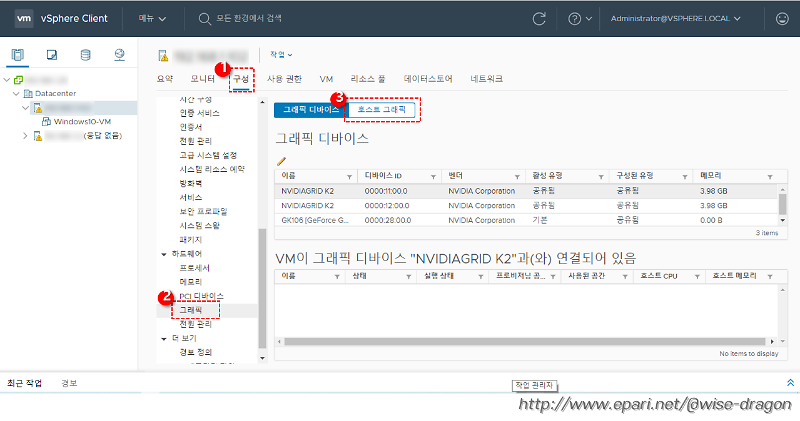The image size is (800, 421).
Task: Collapse the selected host tree node
Action: [x=26, y=108]
